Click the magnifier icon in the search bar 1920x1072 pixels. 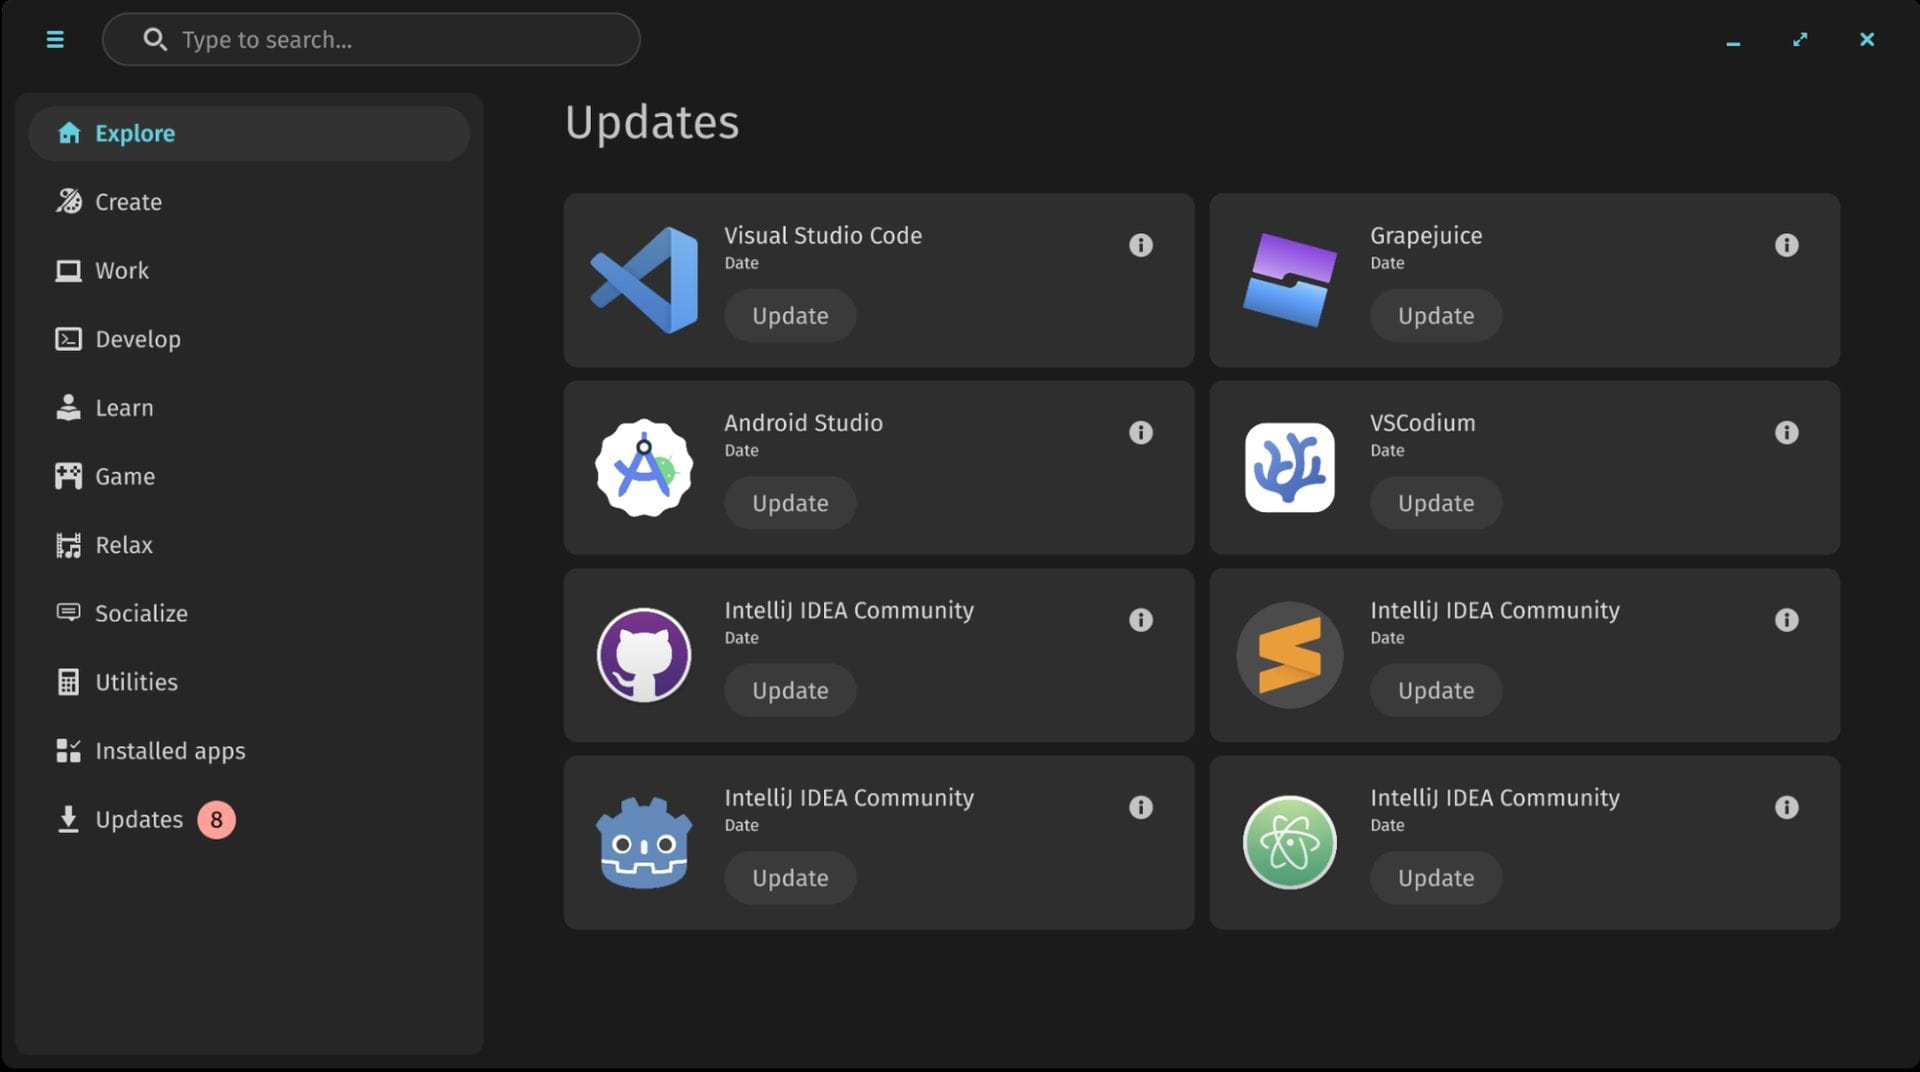coord(156,39)
